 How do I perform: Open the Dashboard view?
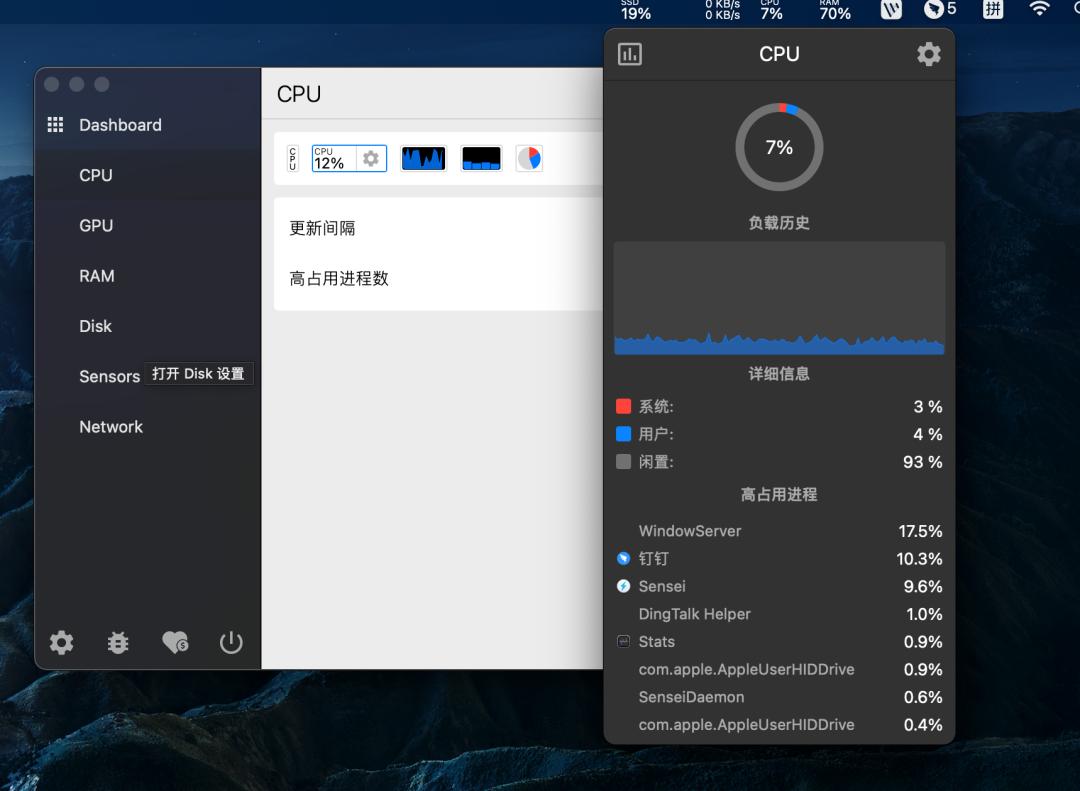tap(120, 124)
